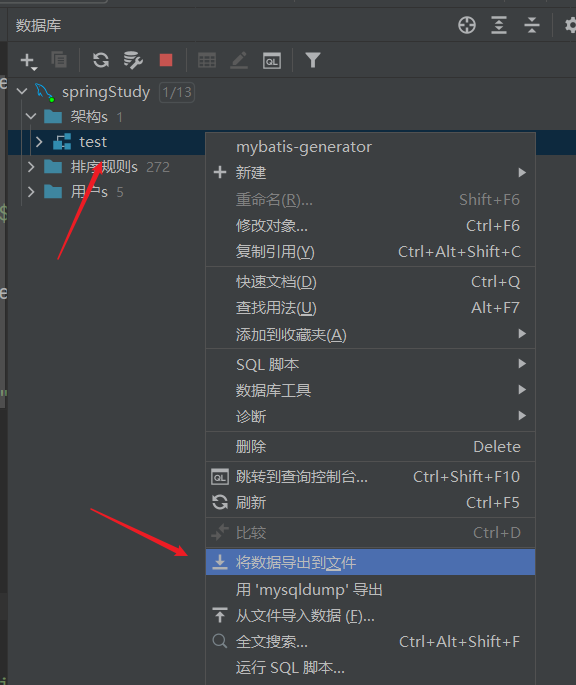Image resolution: width=576 pixels, height=685 pixels.
Task: Click the disabled 比较 menu entry
Action: [x=370, y=533]
